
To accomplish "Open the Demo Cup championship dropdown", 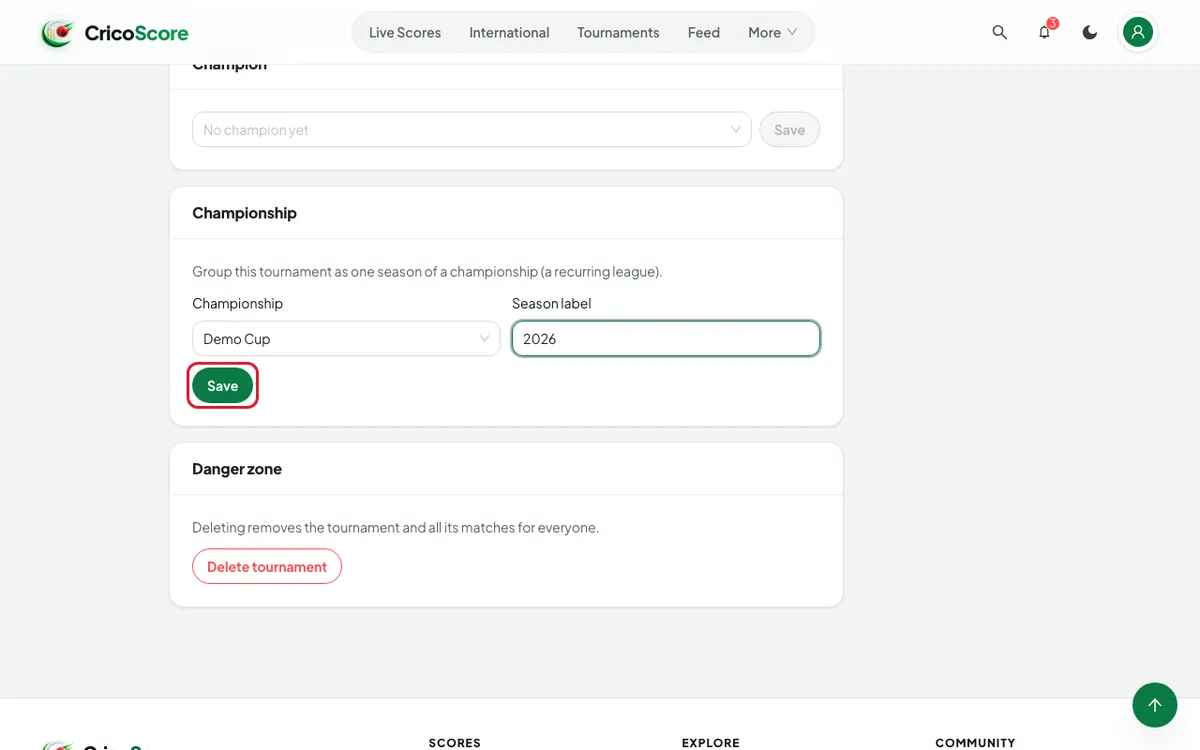I will tap(346, 339).
